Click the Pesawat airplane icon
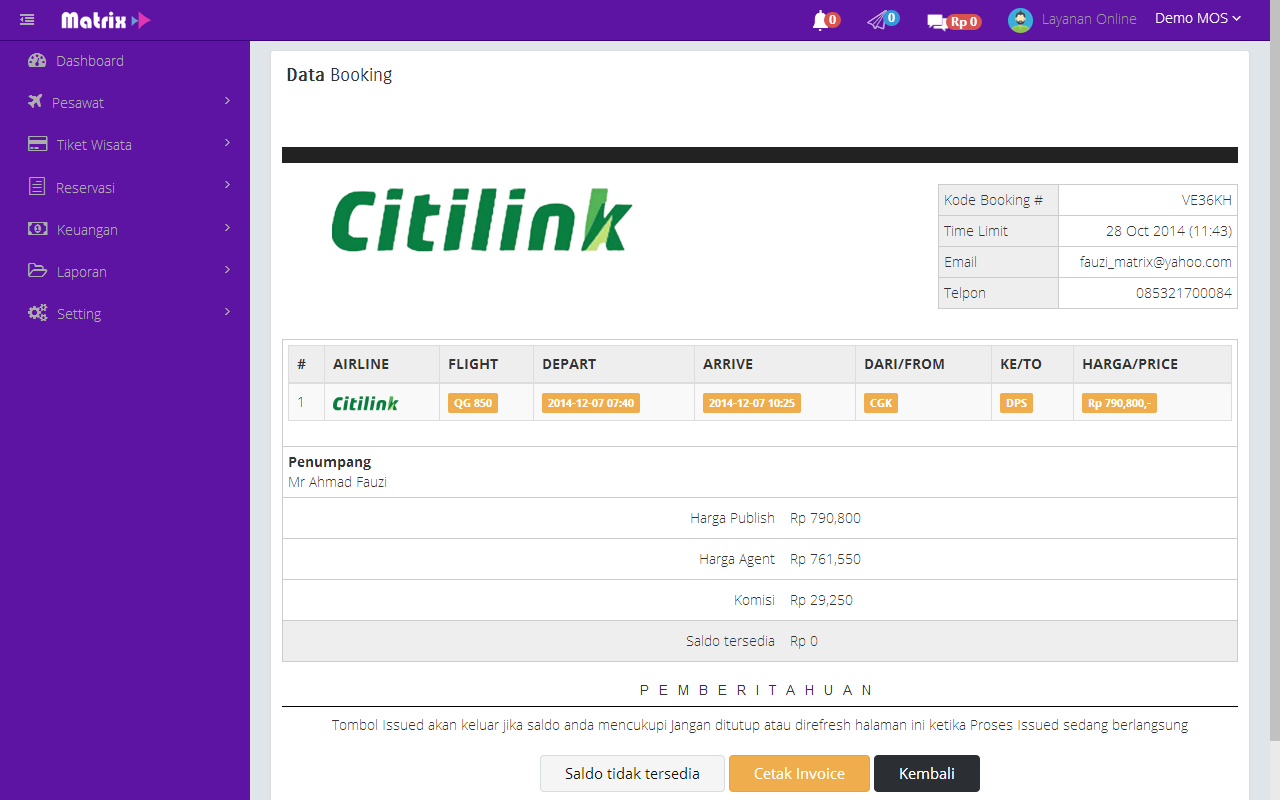This screenshot has width=1280, height=800. click(36, 102)
